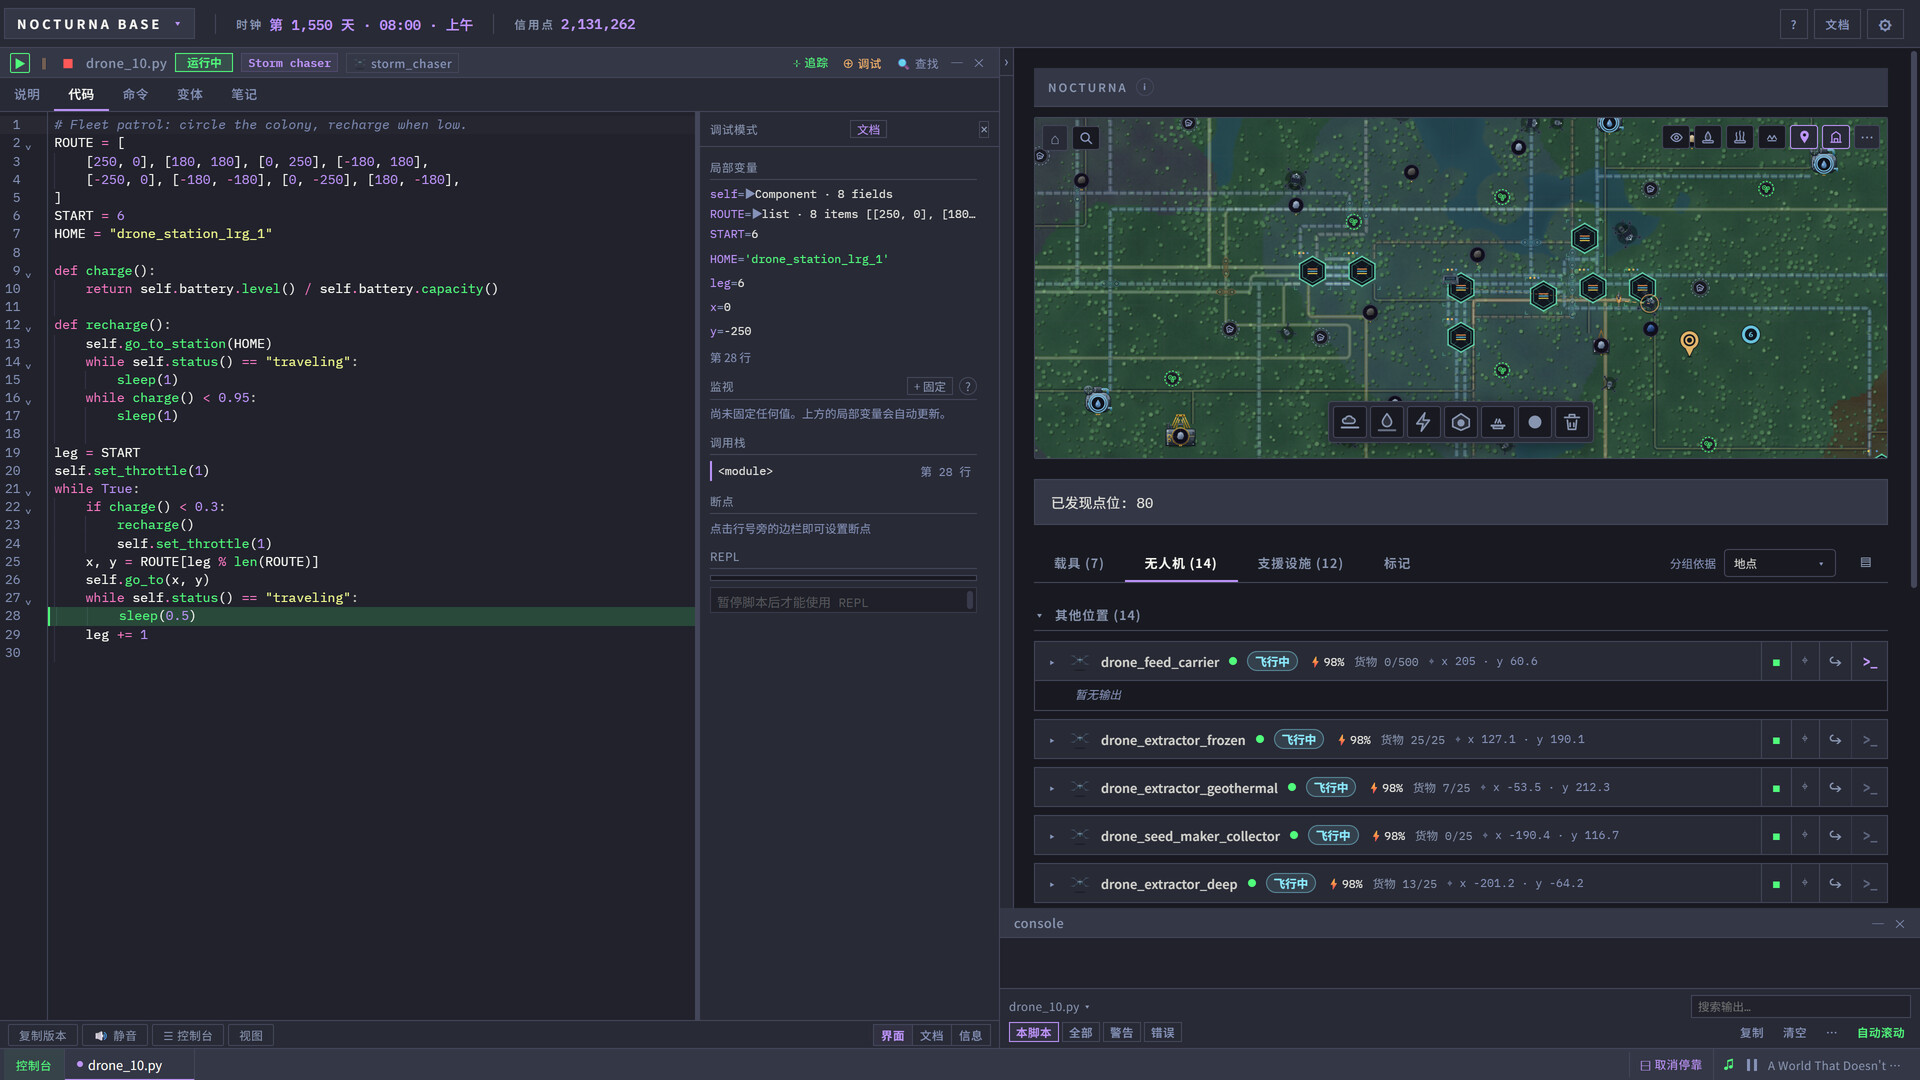
Task: Open the 载具 (7) tab
Action: [1078, 563]
